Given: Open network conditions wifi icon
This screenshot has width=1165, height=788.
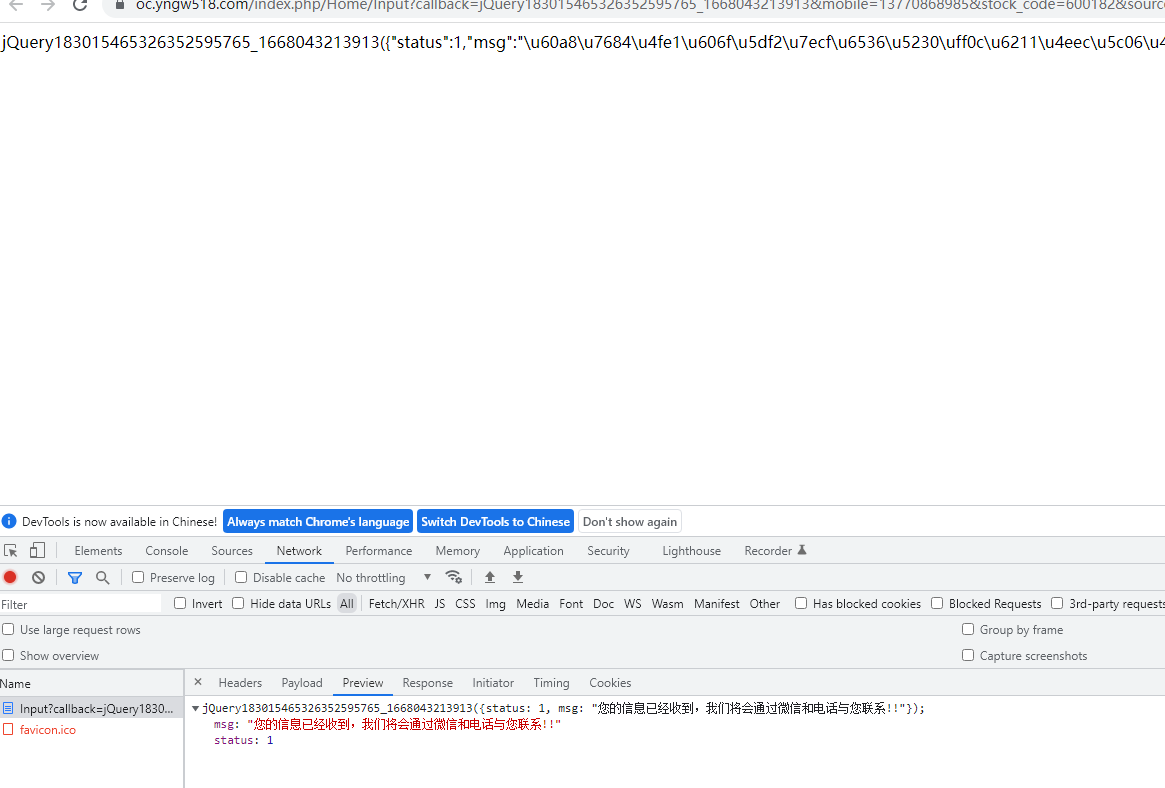Looking at the screenshot, I should click(x=453, y=577).
